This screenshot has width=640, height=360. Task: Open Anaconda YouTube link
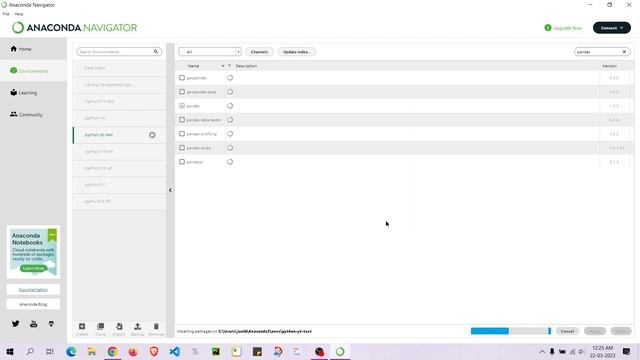point(33,324)
